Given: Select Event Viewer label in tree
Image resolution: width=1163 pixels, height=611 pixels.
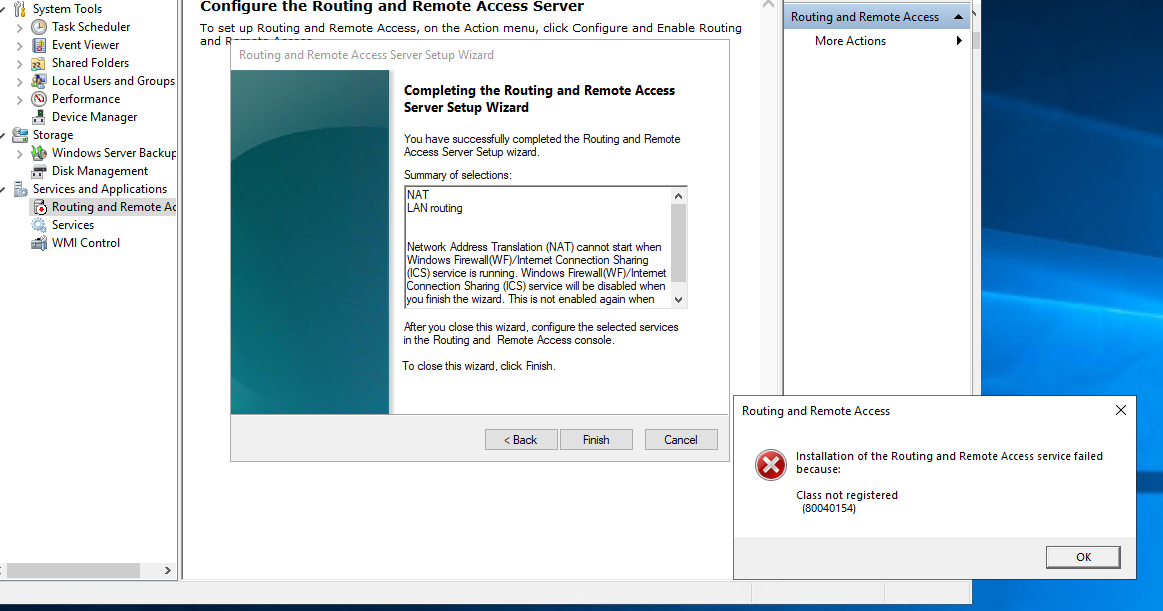Looking at the screenshot, I should pos(85,44).
